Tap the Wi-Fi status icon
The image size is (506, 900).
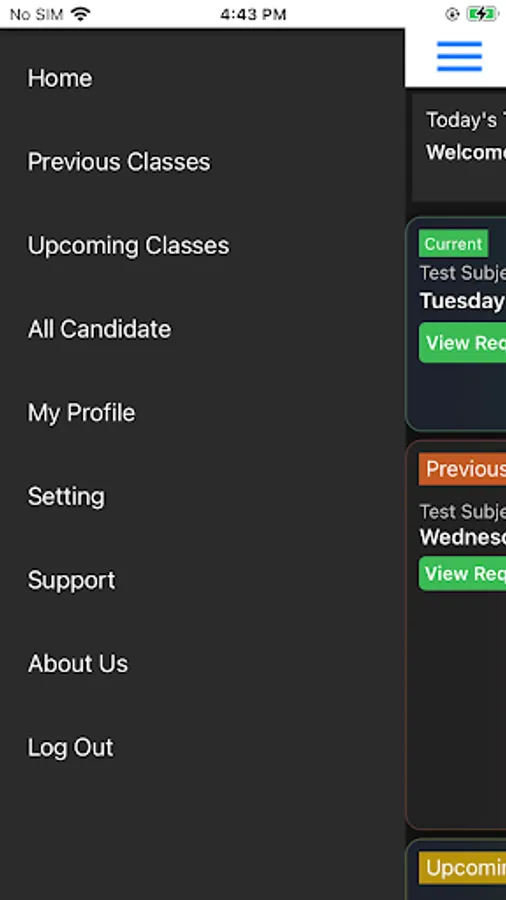pos(81,14)
